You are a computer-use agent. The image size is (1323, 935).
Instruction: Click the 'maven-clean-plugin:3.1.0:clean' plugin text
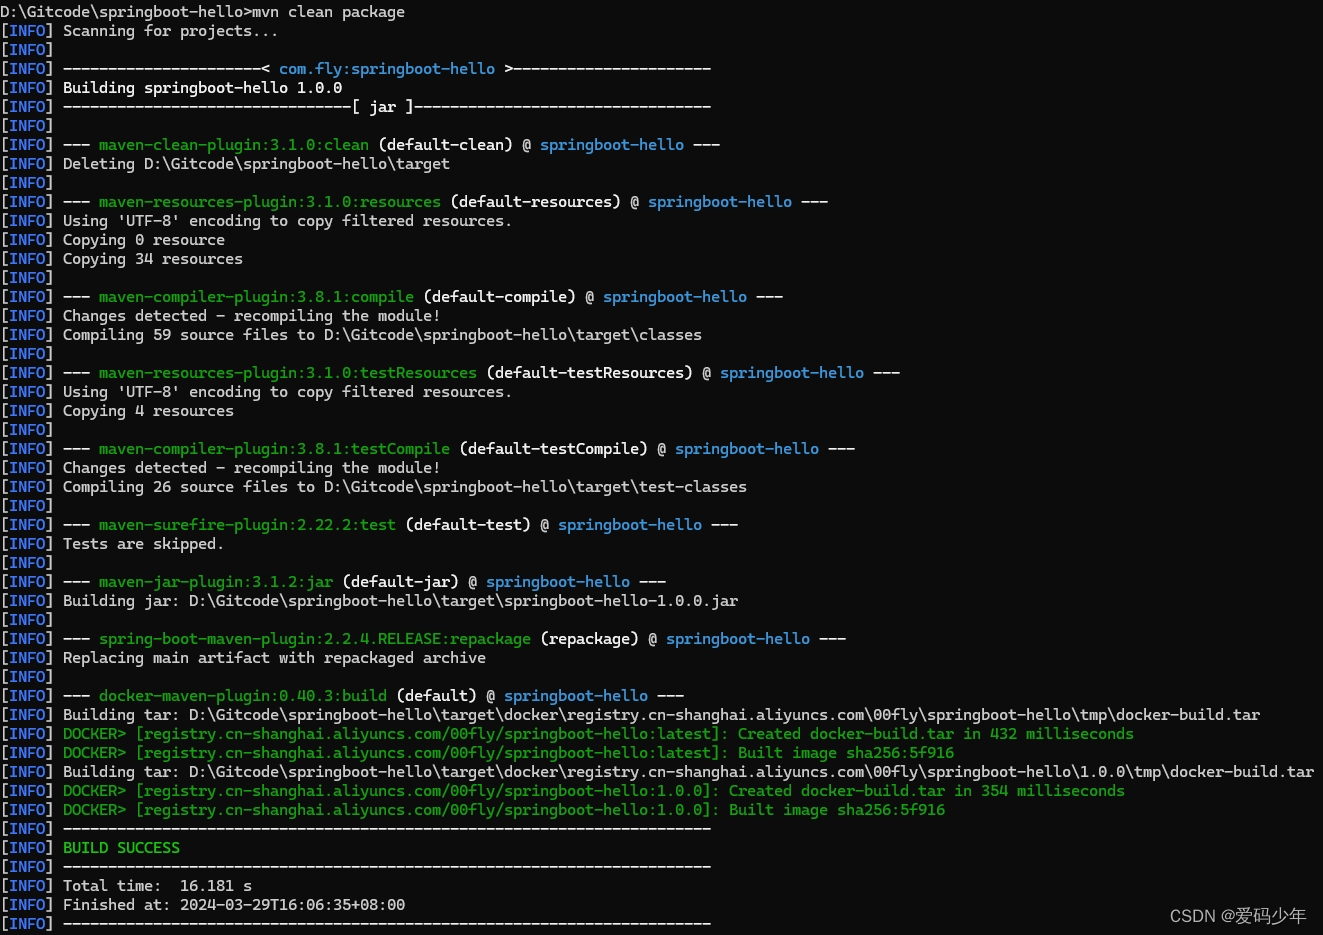(234, 145)
